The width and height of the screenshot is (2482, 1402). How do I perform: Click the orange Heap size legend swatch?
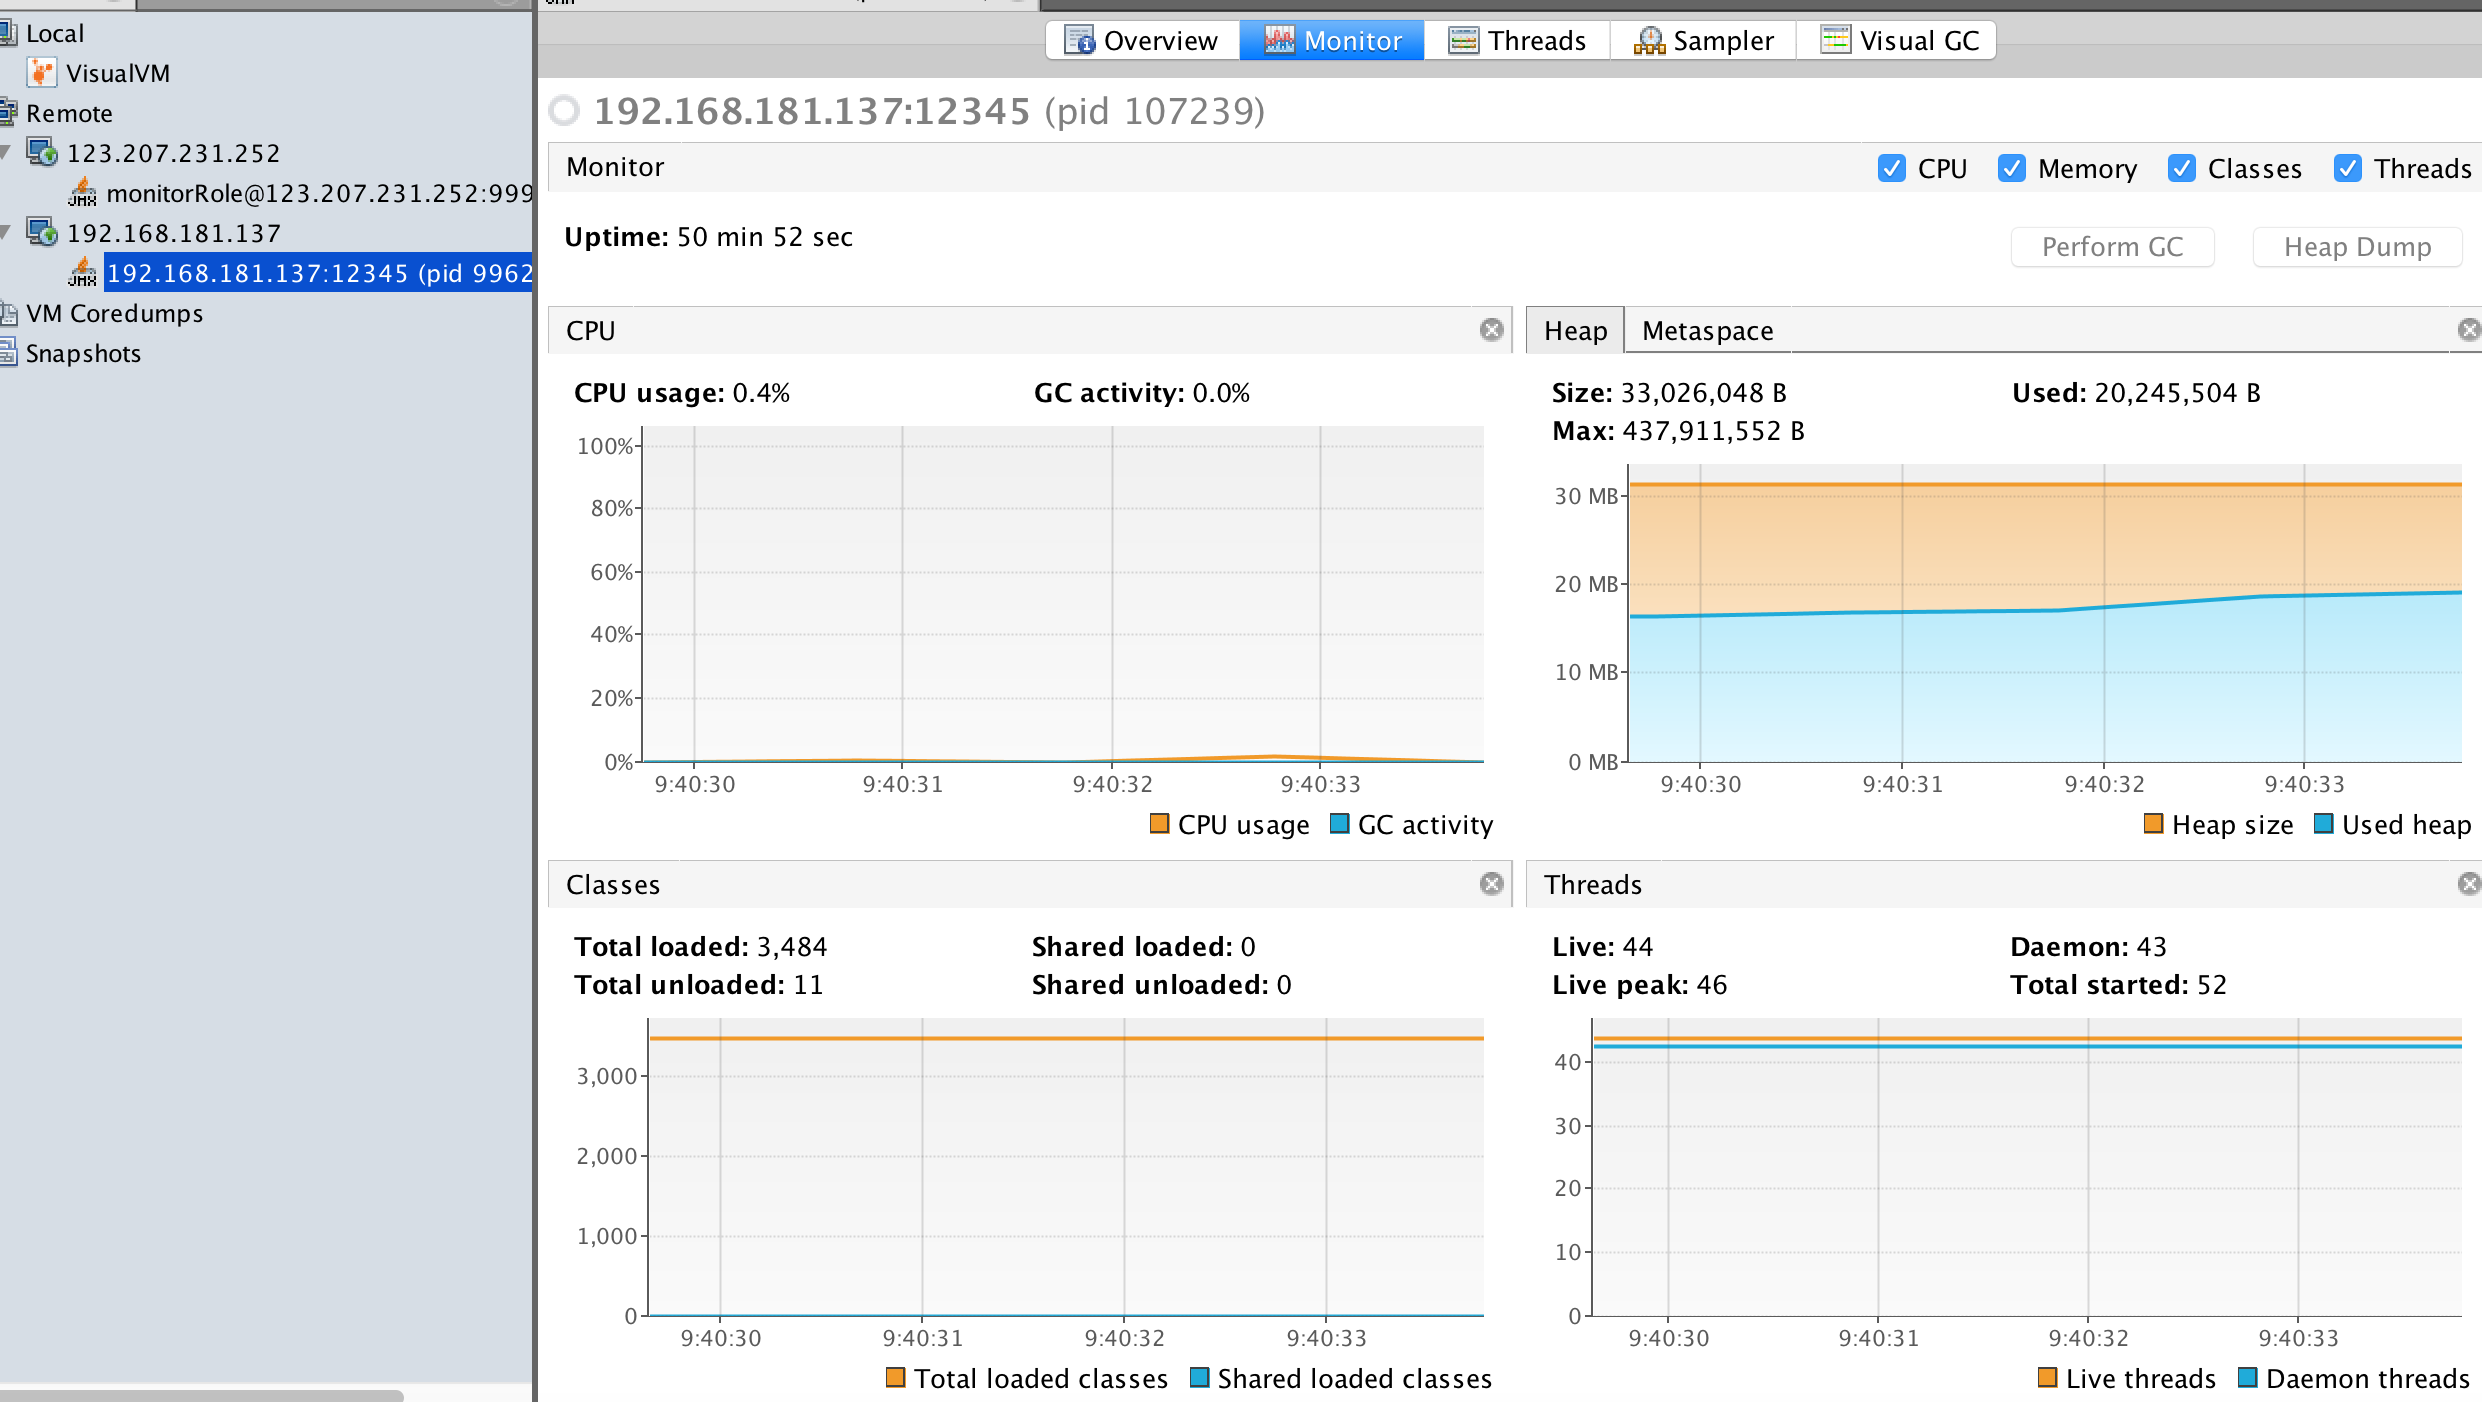[2154, 824]
